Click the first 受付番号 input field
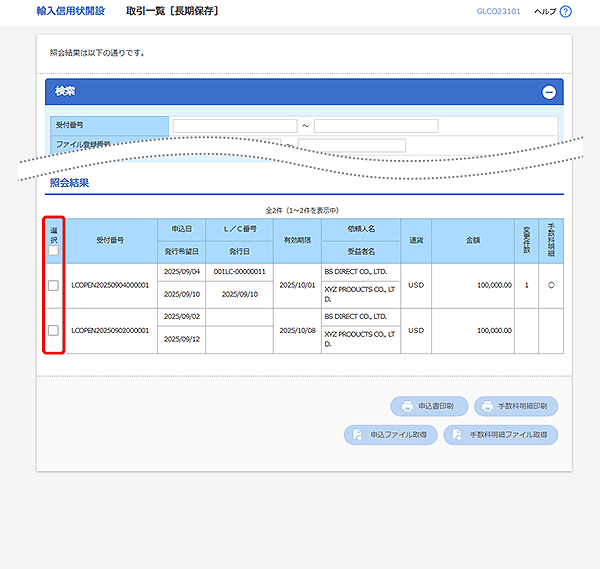The height and width of the screenshot is (569, 600). click(x=235, y=126)
